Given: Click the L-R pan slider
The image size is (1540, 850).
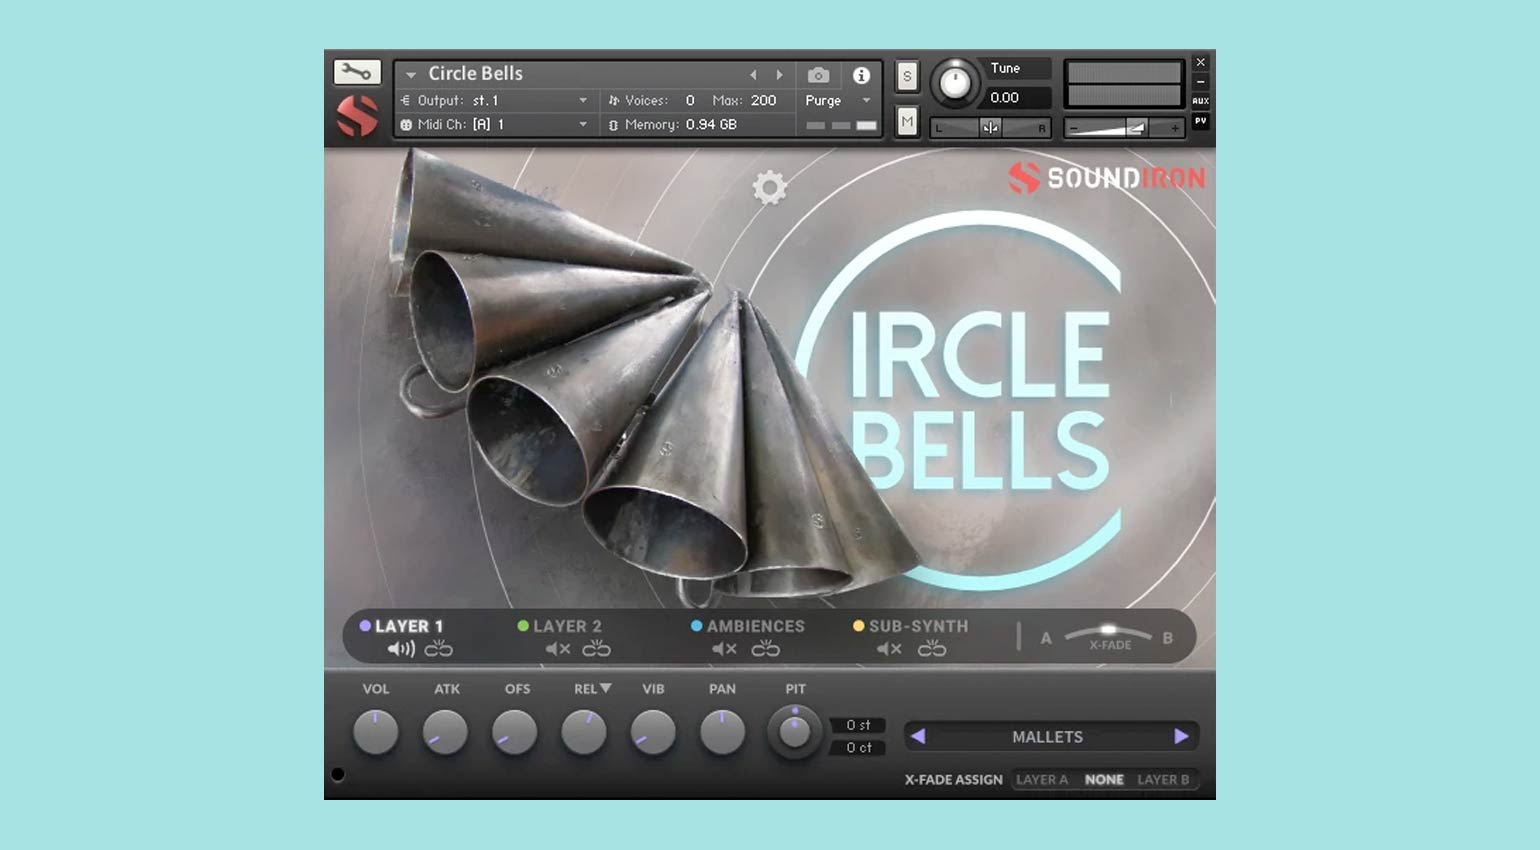Looking at the screenshot, I should point(990,128).
